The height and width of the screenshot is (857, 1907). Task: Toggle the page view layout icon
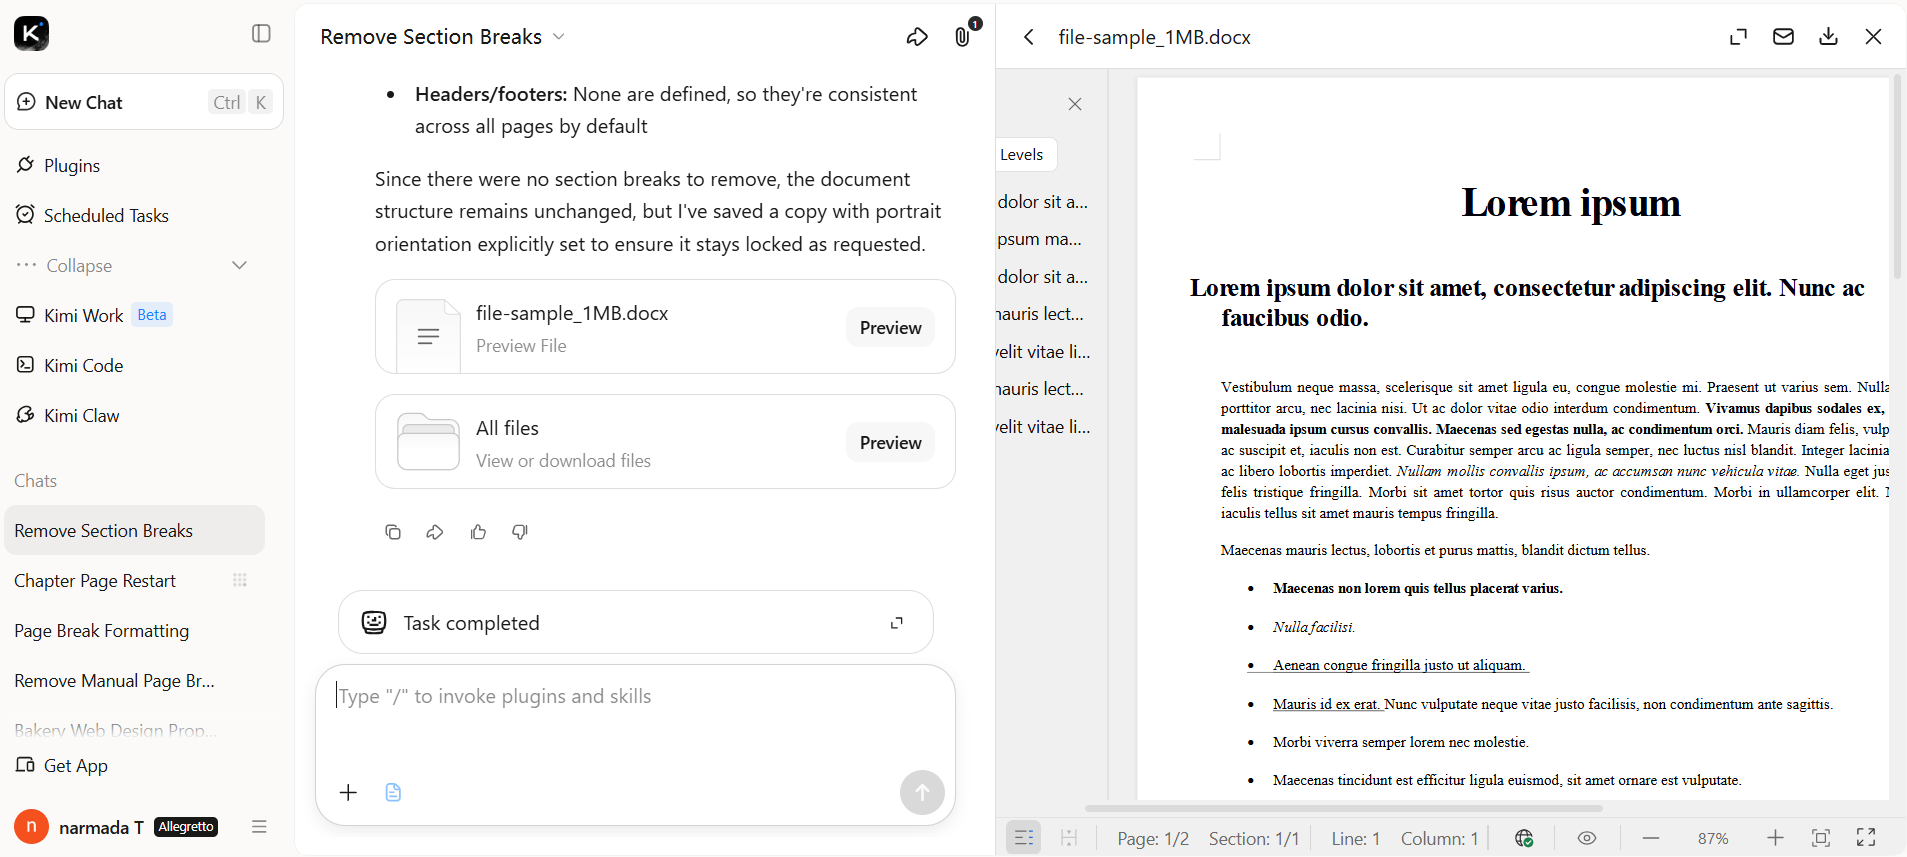[1069, 838]
